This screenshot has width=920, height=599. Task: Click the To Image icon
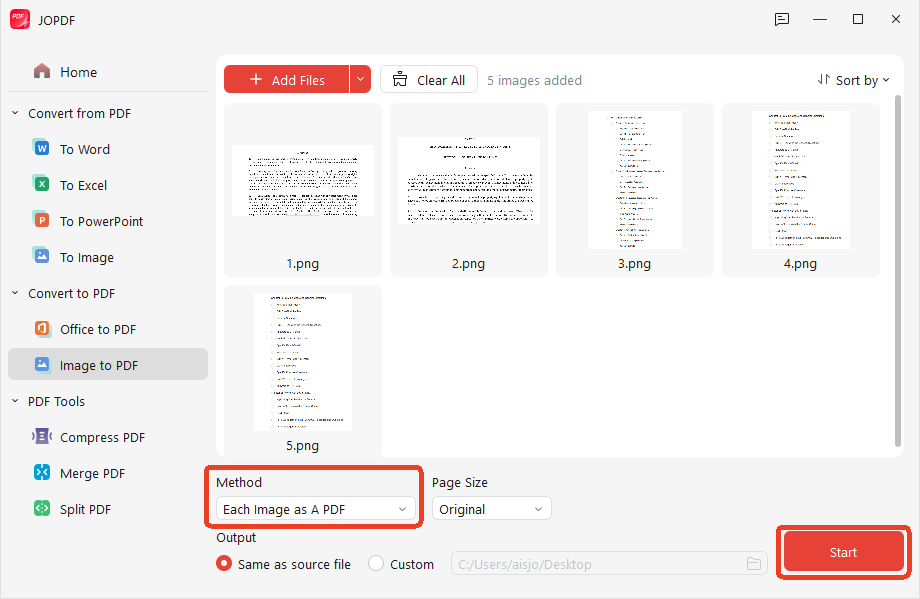42,256
